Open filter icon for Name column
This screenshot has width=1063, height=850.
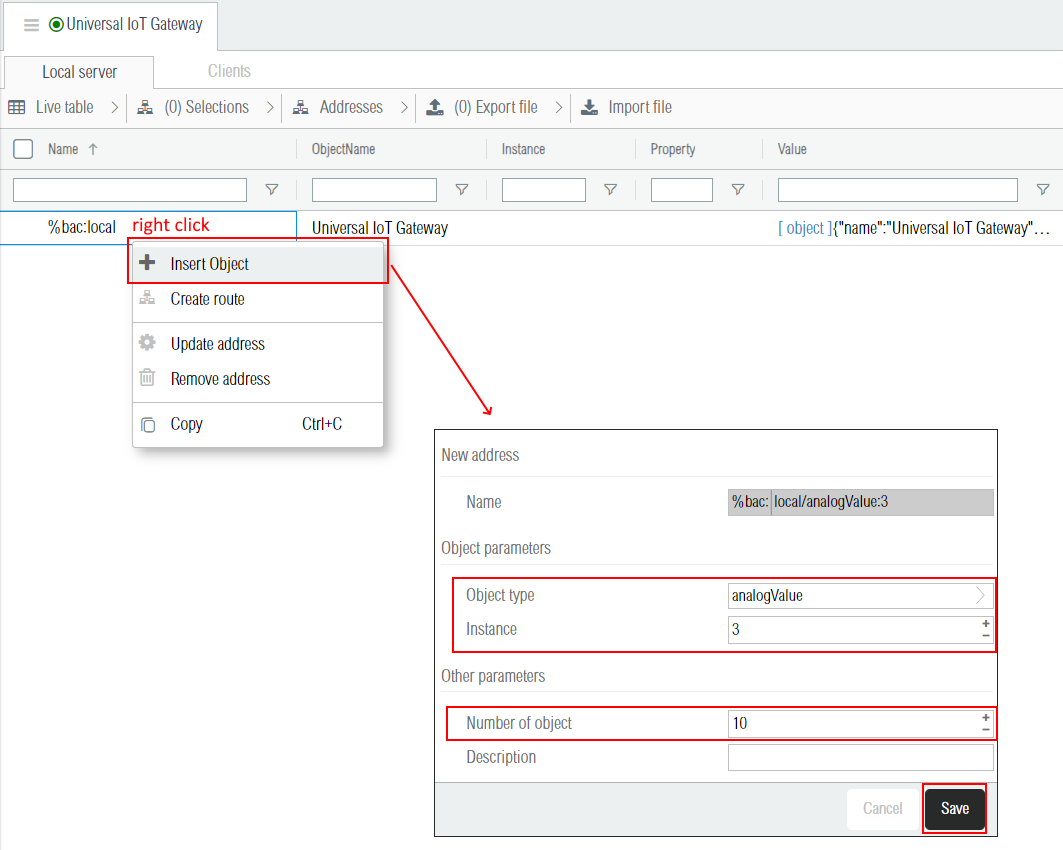[271, 190]
